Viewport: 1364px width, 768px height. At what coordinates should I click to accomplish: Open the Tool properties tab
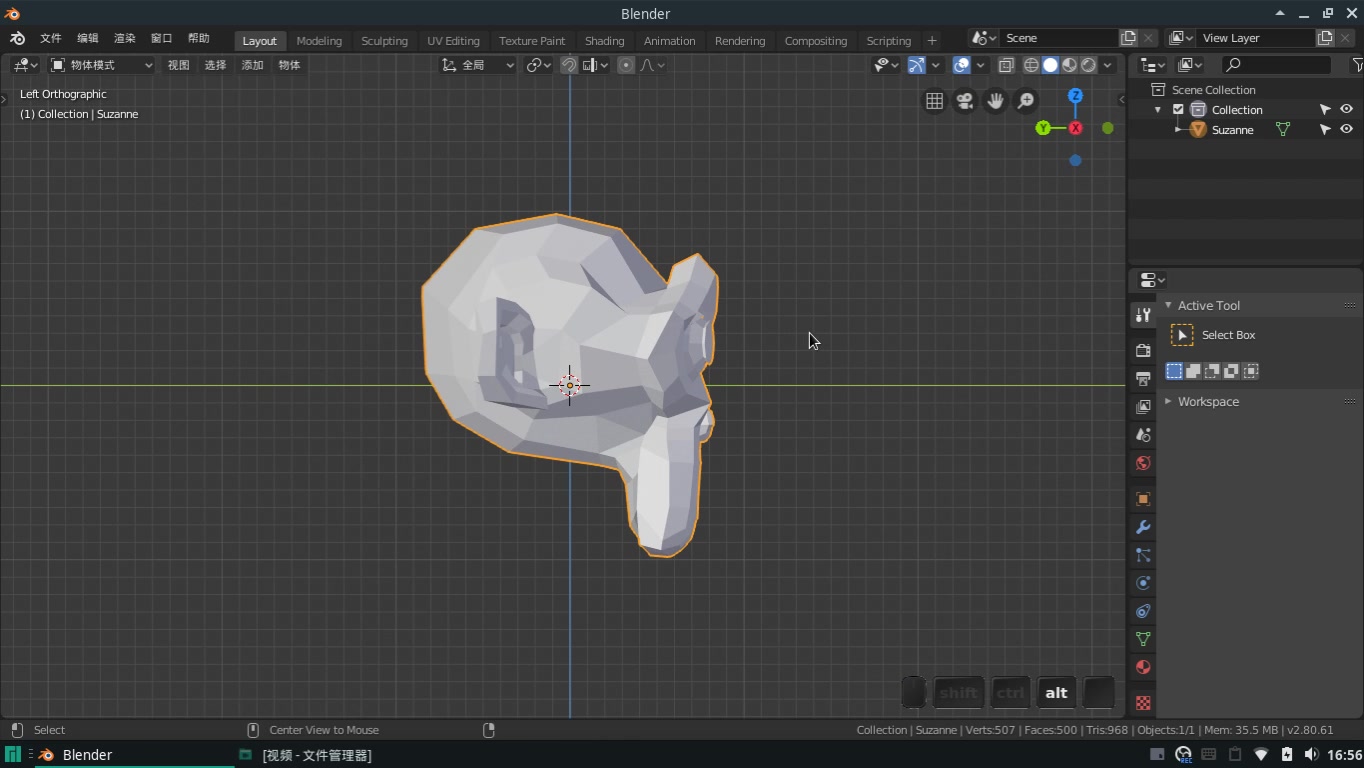tap(1143, 315)
